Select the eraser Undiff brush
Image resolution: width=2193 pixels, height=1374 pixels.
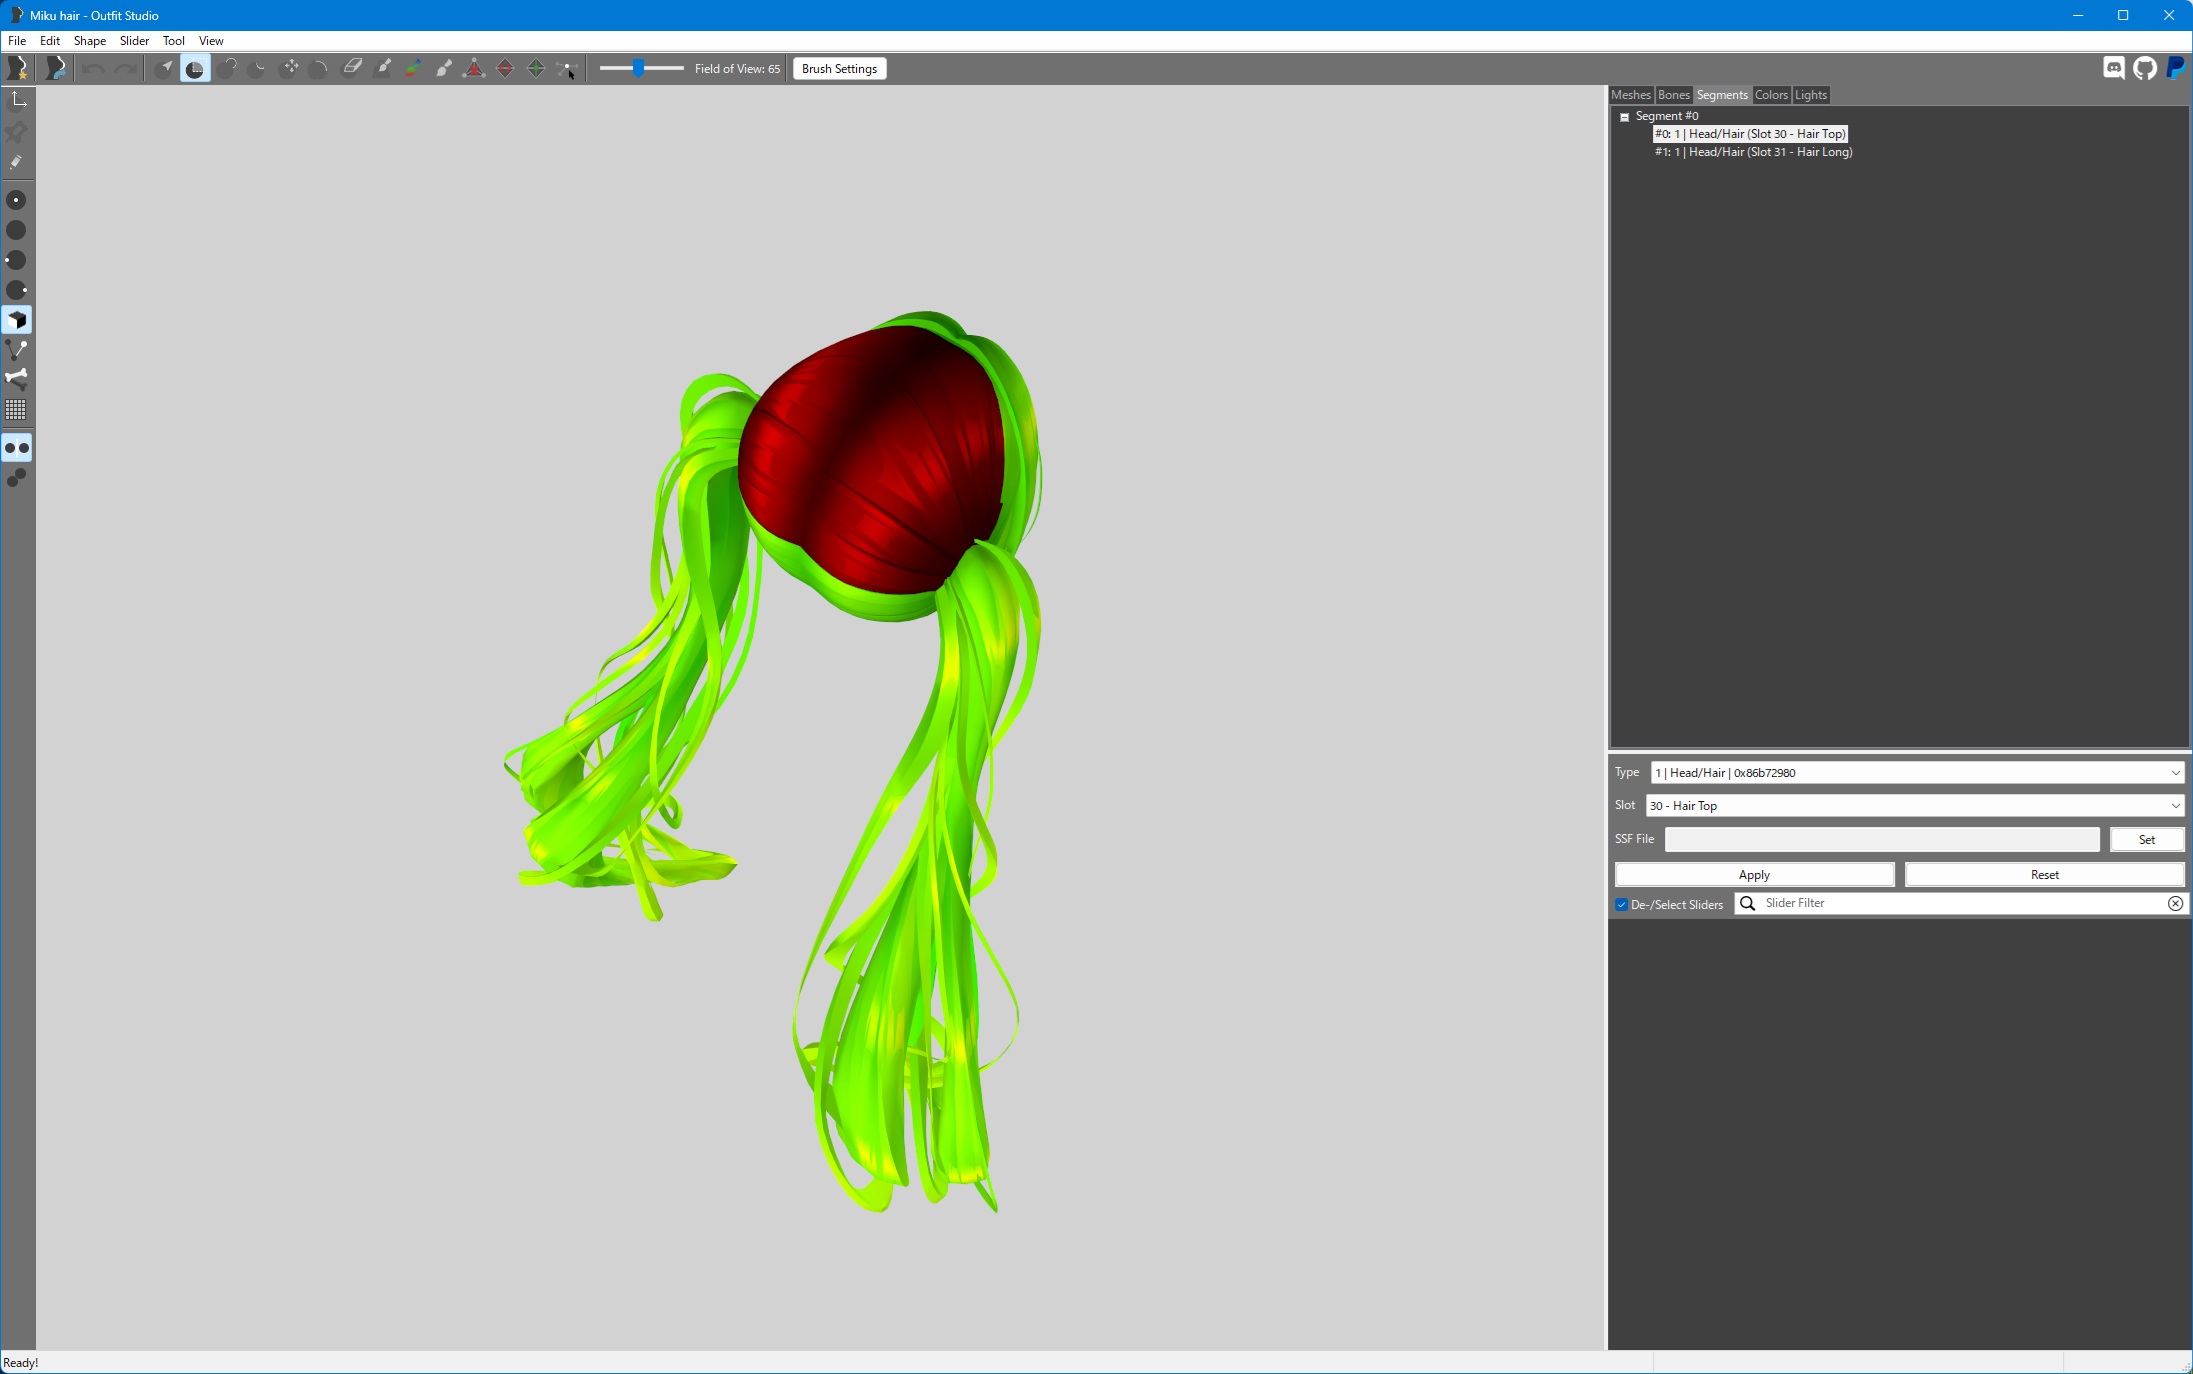(352, 68)
